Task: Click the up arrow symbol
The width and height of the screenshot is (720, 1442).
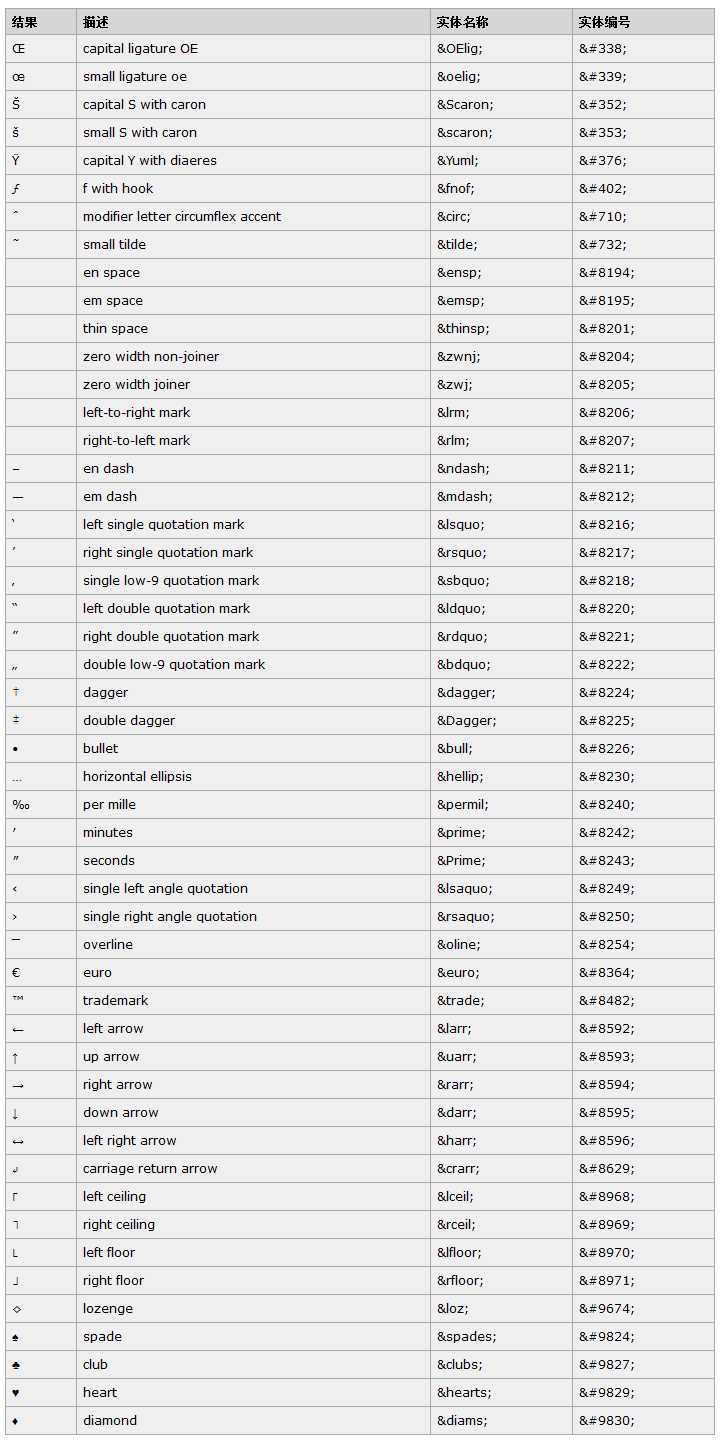Action: click(x=16, y=1057)
